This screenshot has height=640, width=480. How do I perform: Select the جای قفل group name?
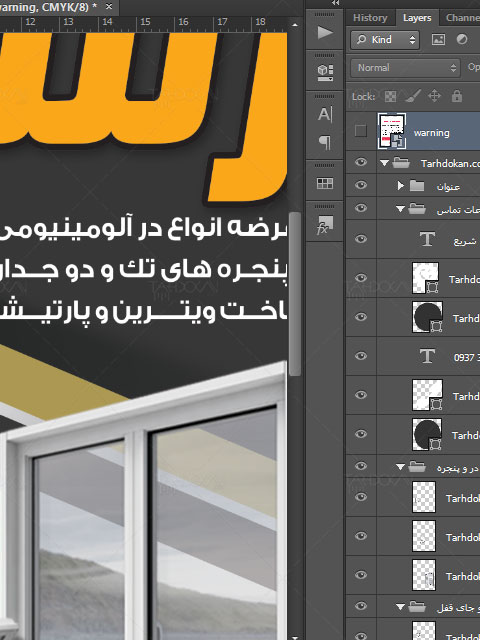[457, 608]
